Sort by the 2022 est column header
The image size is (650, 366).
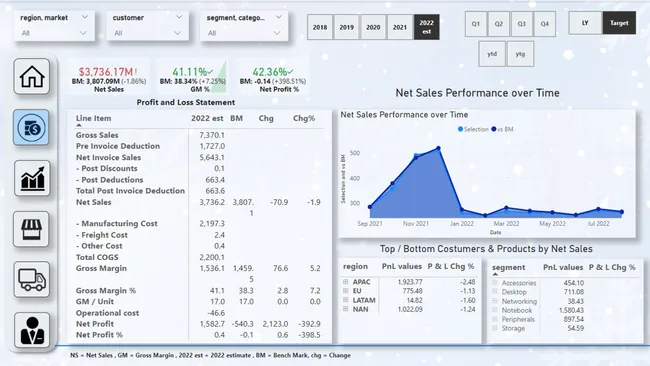(x=207, y=118)
